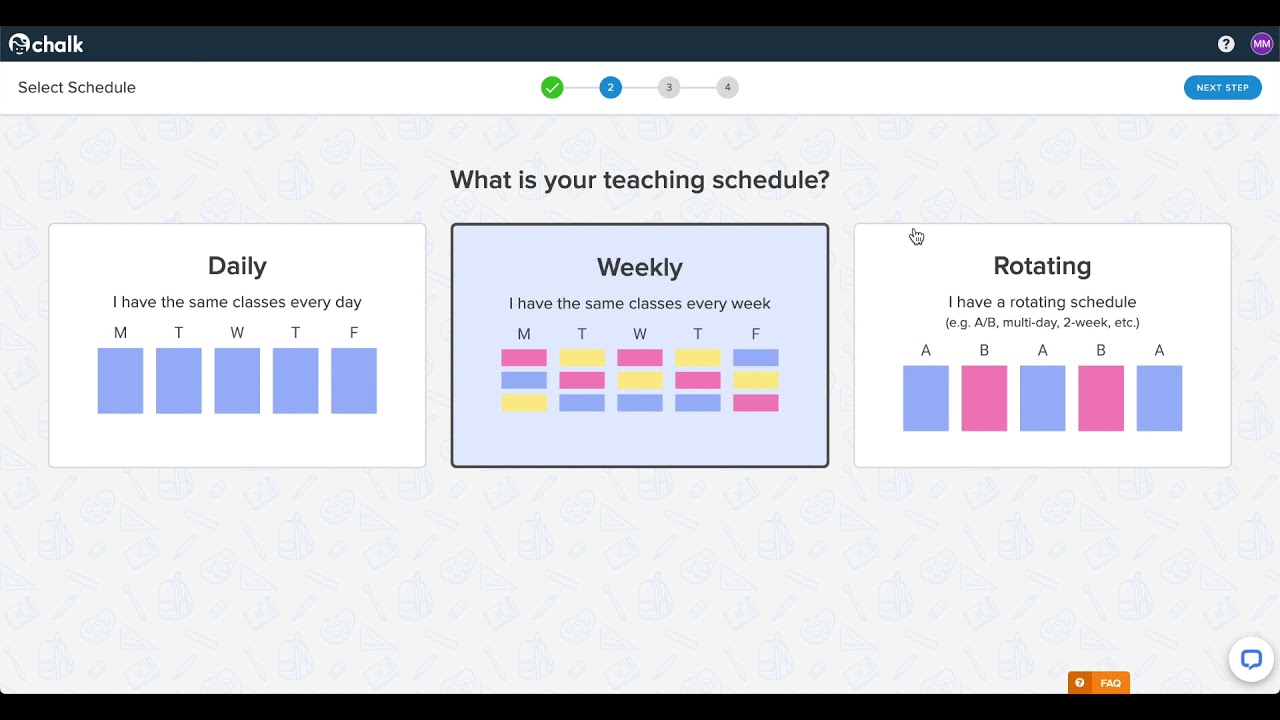Screen dimensions: 1280x720
Task: Jump to step 4 in progress indicator
Action: tap(727, 88)
